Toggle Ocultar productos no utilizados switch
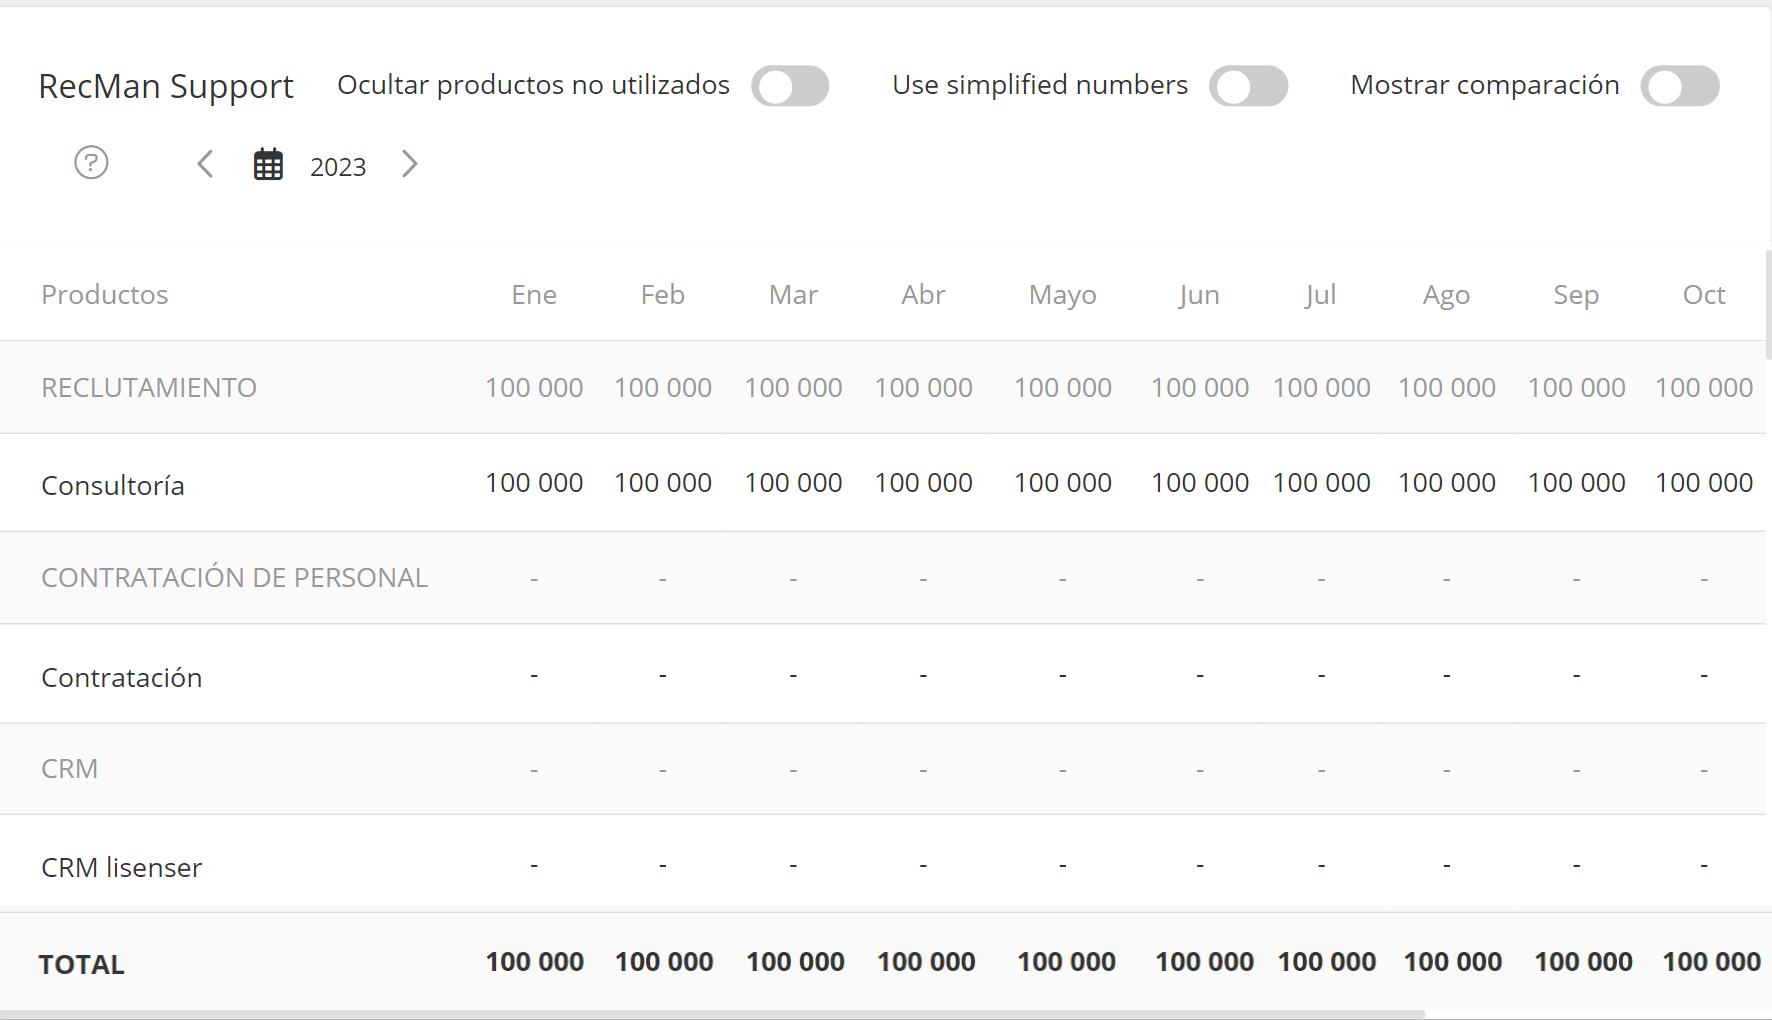 790,86
